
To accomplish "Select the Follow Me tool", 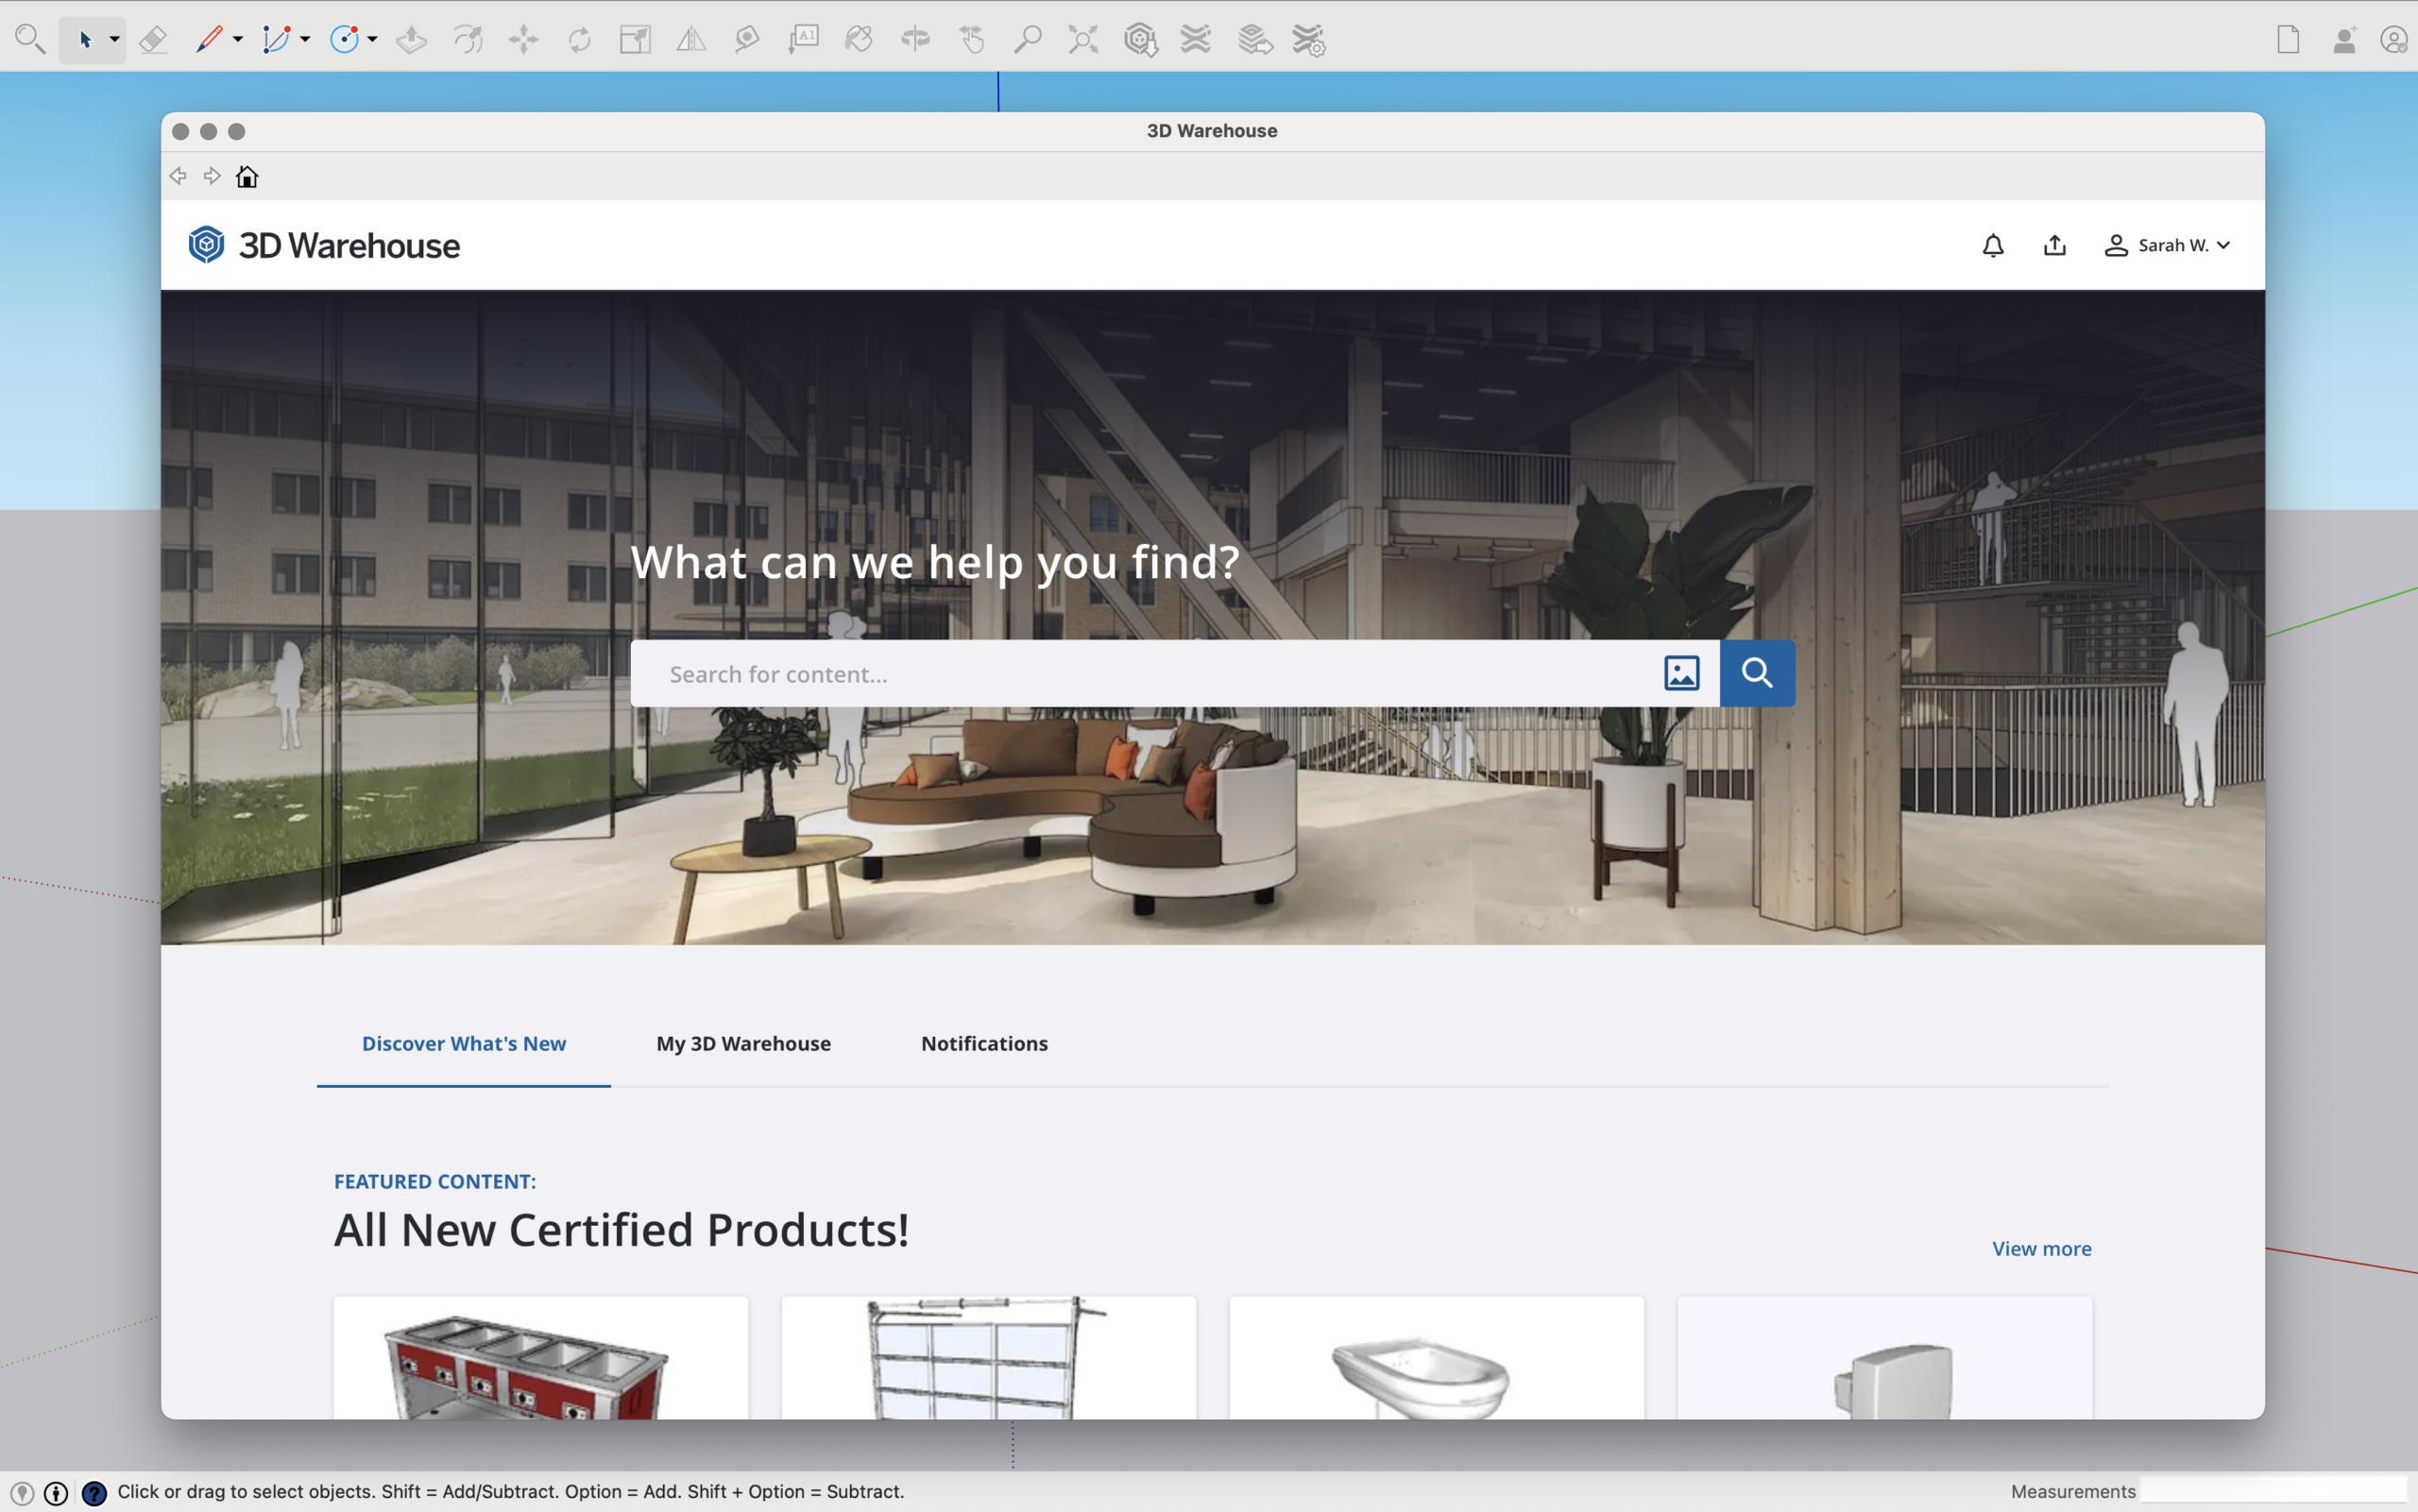I will [468, 40].
